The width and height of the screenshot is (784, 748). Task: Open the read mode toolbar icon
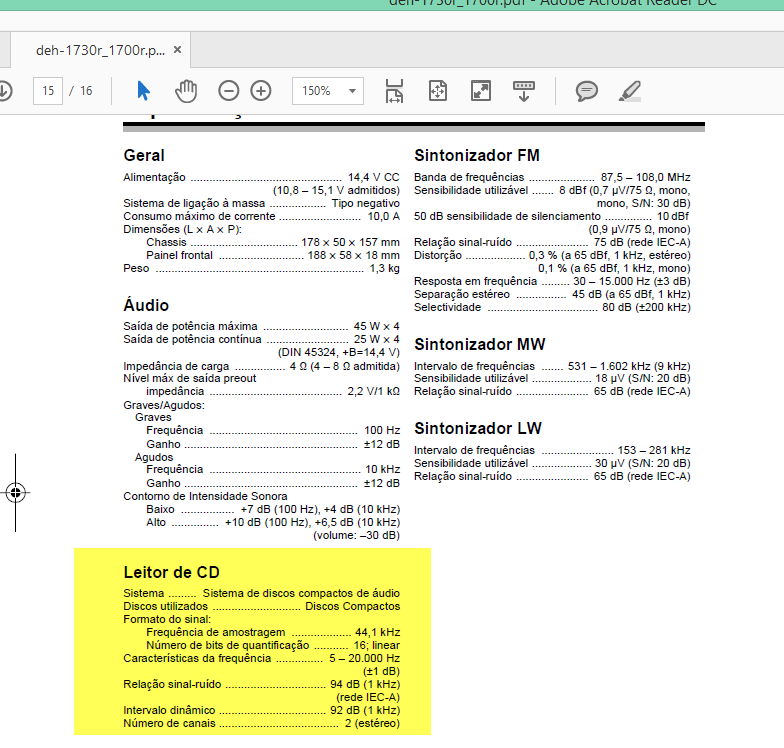(x=524, y=91)
